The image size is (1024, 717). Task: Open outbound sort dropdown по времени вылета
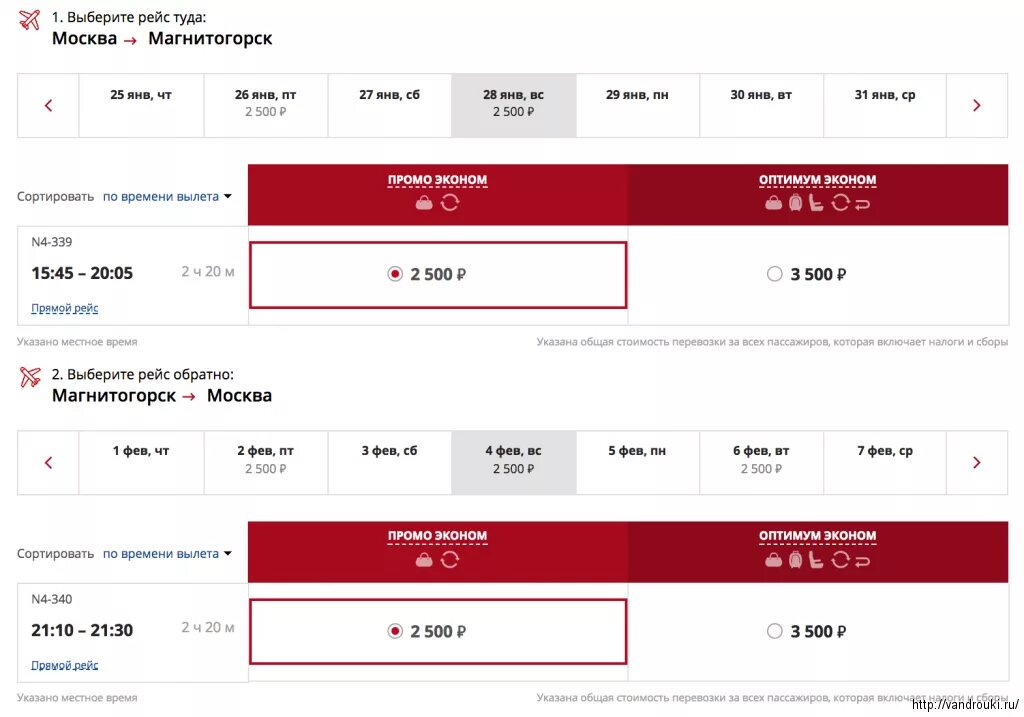pyautogui.click(x=167, y=196)
